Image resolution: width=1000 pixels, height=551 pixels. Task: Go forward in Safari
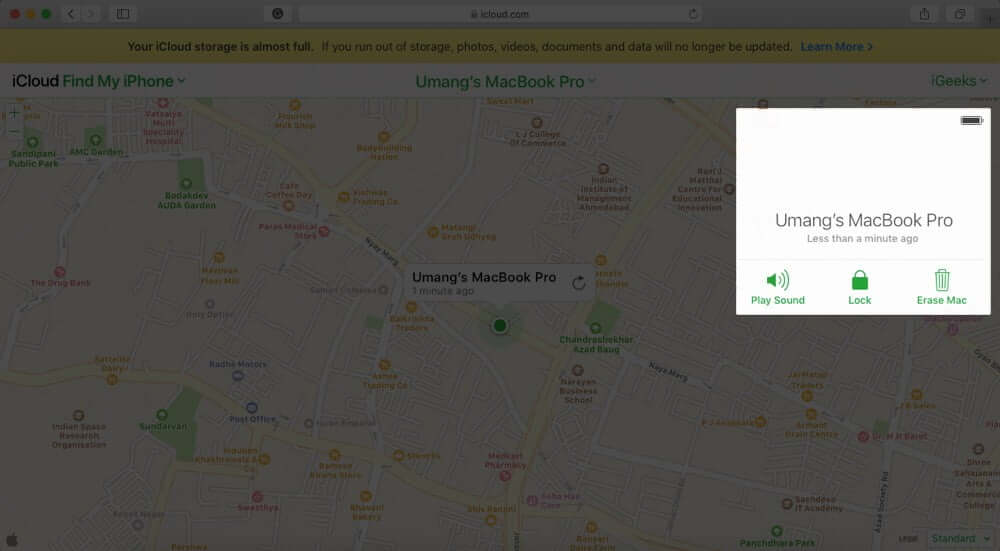pyautogui.click(x=91, y=13)
